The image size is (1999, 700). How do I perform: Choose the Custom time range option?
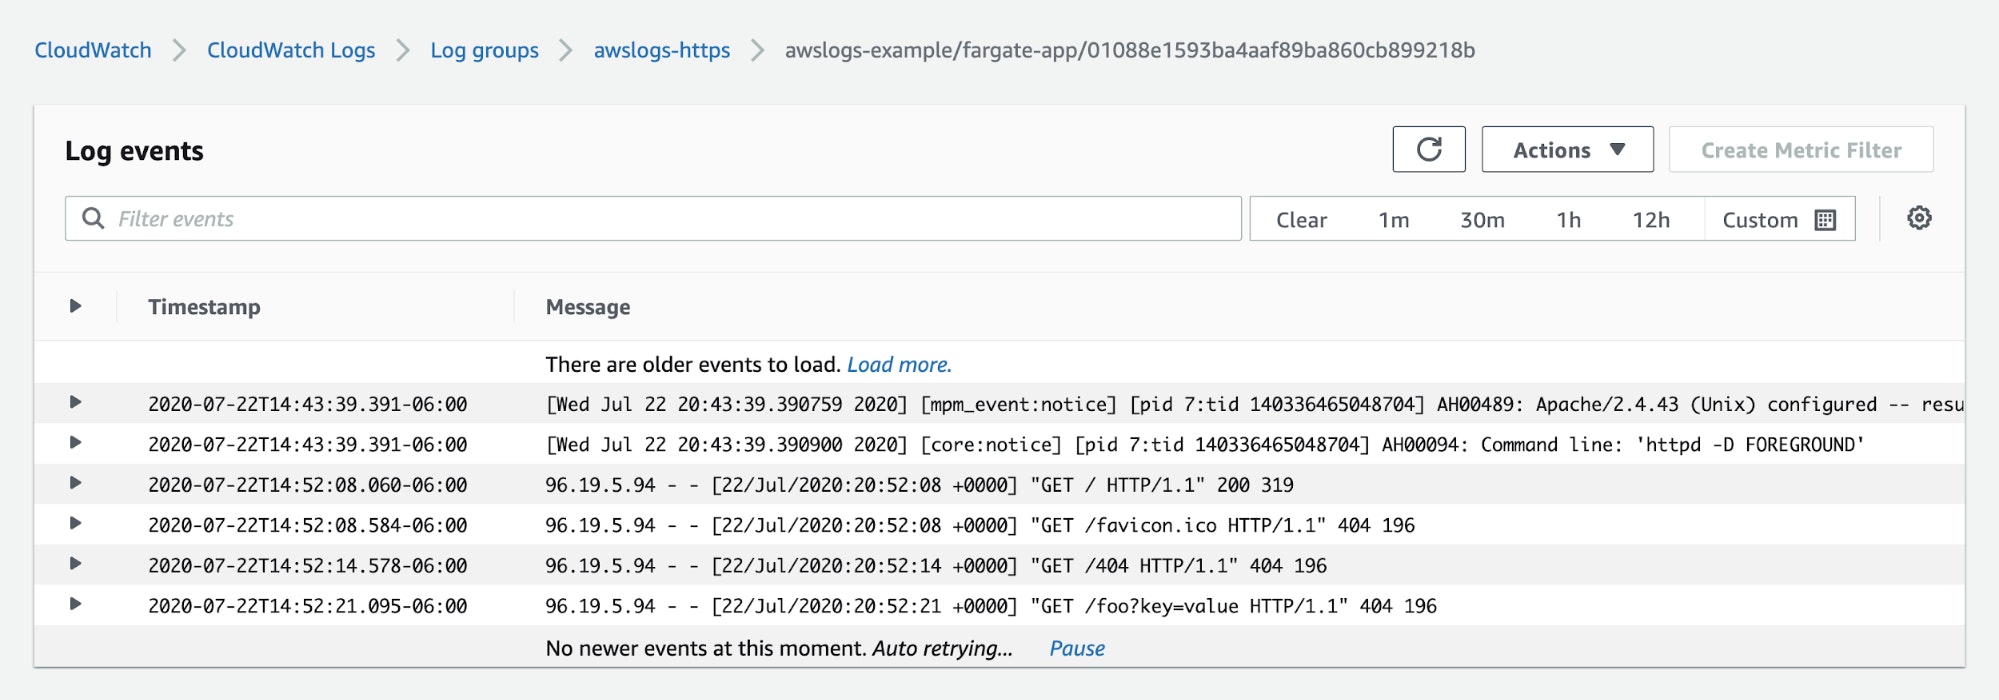pyautogui.click(x=1779, y=220)
